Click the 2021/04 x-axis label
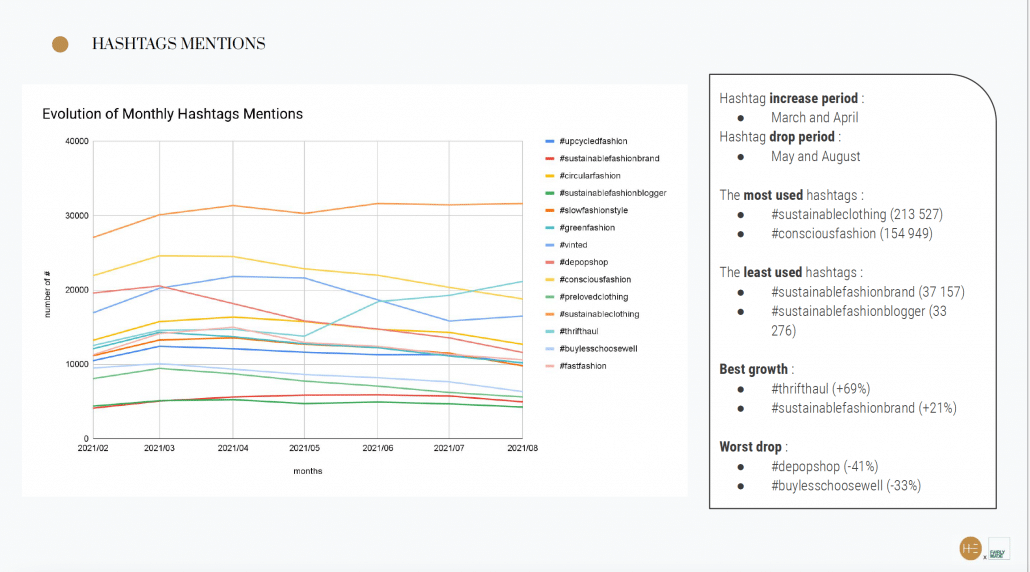The image size is (1030, 572). click(233, 448)
